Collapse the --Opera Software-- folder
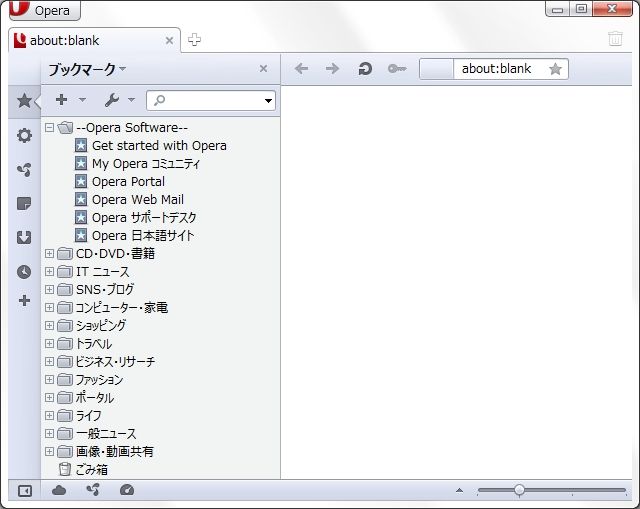 [49, 128]
